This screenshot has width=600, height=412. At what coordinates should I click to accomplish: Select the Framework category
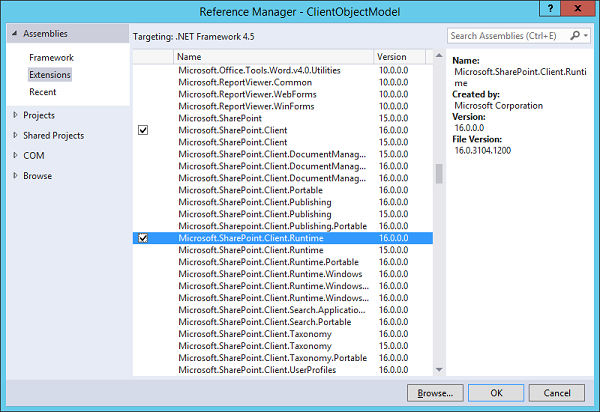[x=51, y=57]
